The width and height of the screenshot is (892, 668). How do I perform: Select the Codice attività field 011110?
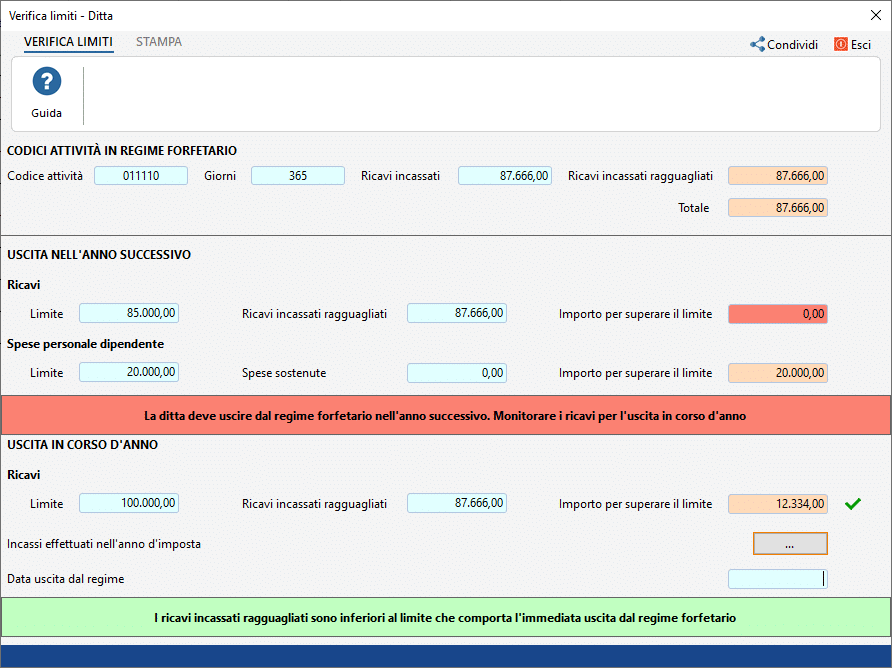141,176
